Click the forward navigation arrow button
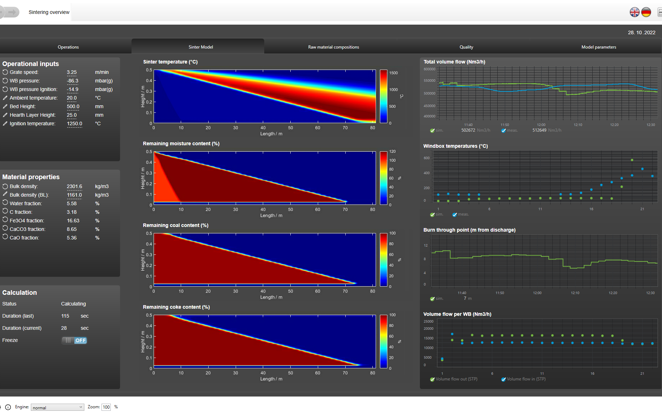 (11, 12)
